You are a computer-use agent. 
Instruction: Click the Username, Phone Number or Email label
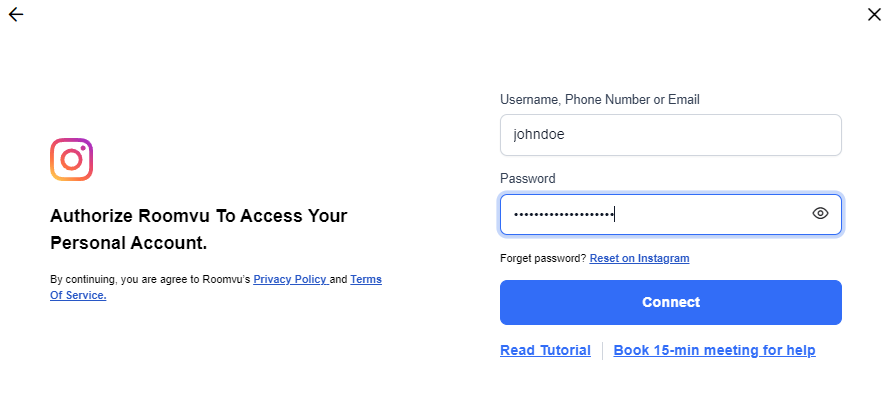coord(599,100)
